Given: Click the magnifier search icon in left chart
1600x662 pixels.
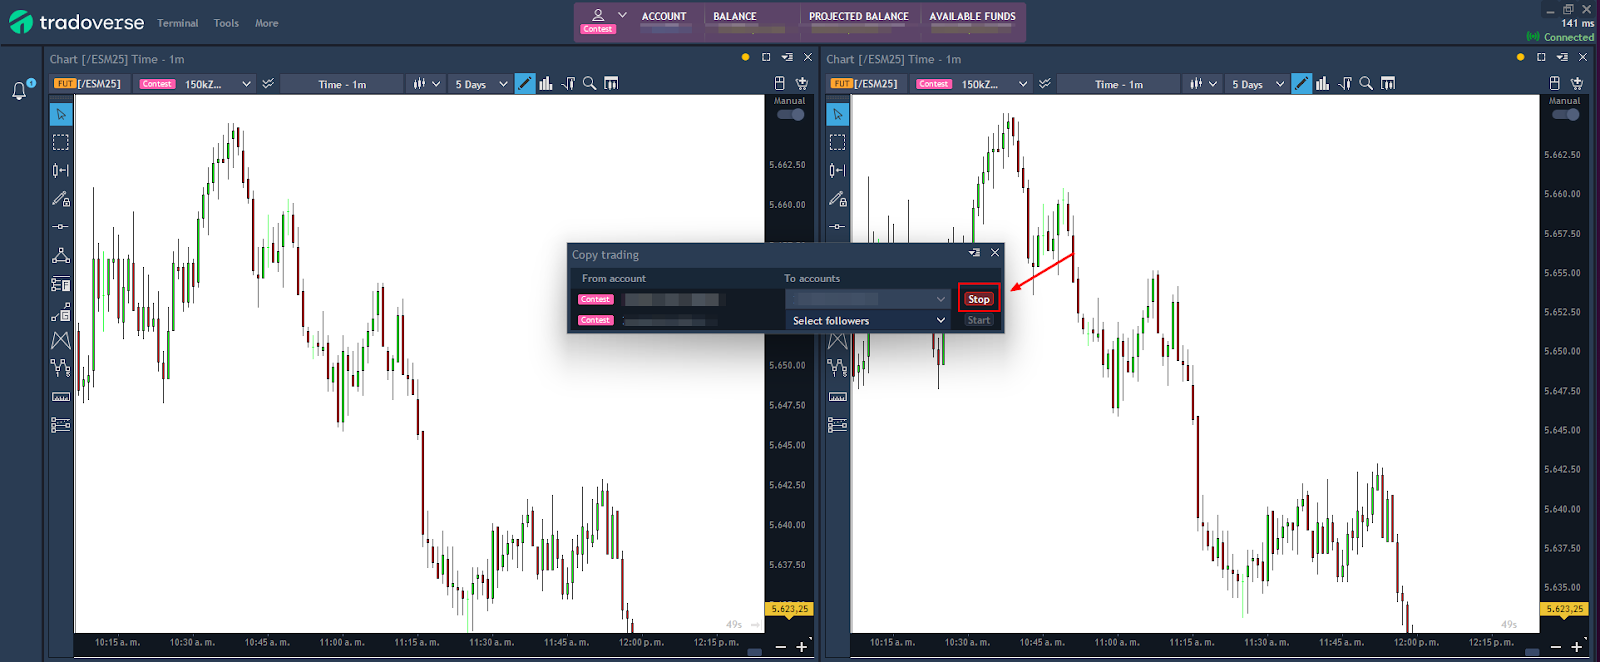Looking at the screenshot, I should (x=590, y=84).
